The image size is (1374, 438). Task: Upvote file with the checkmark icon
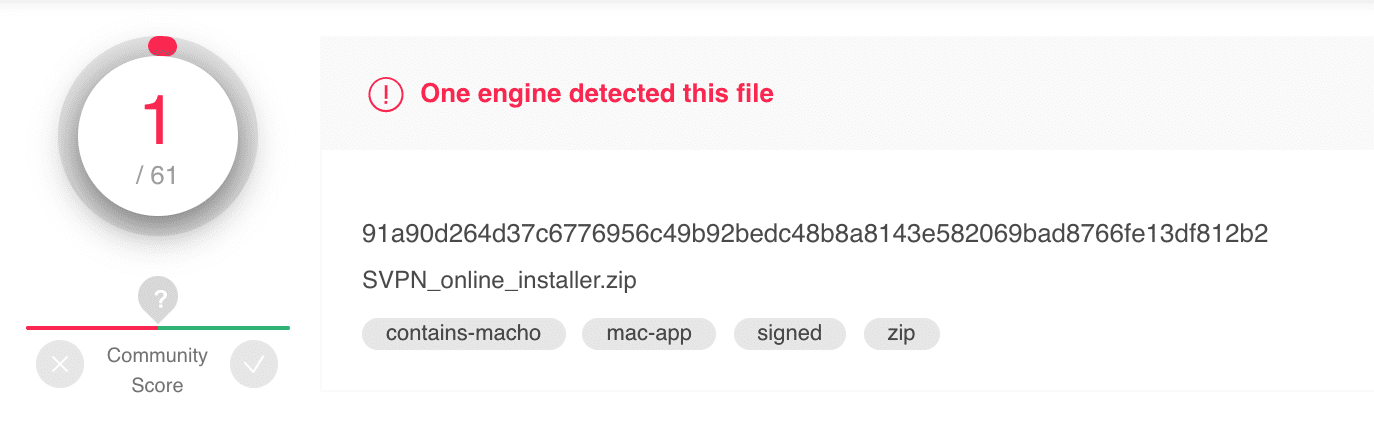(254, 365)
